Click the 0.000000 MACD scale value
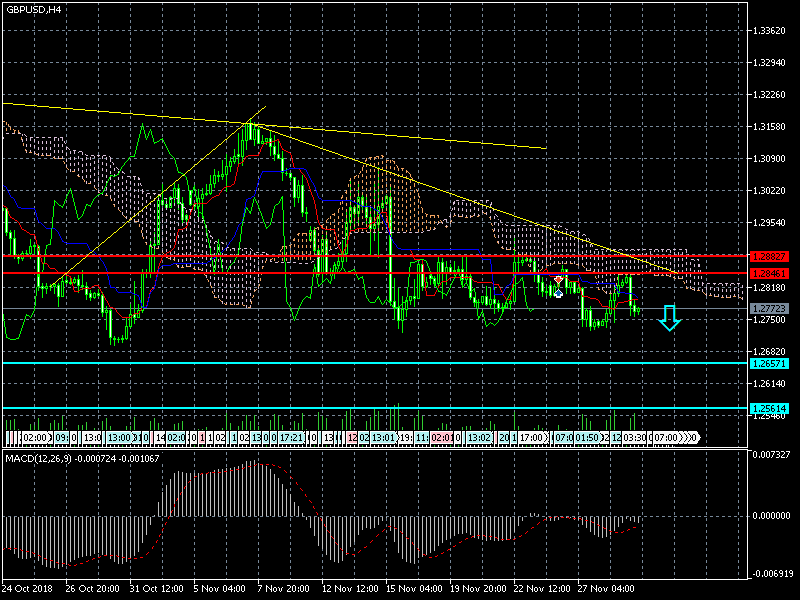This screenshot has height=600, width=800. click(771, 517)
